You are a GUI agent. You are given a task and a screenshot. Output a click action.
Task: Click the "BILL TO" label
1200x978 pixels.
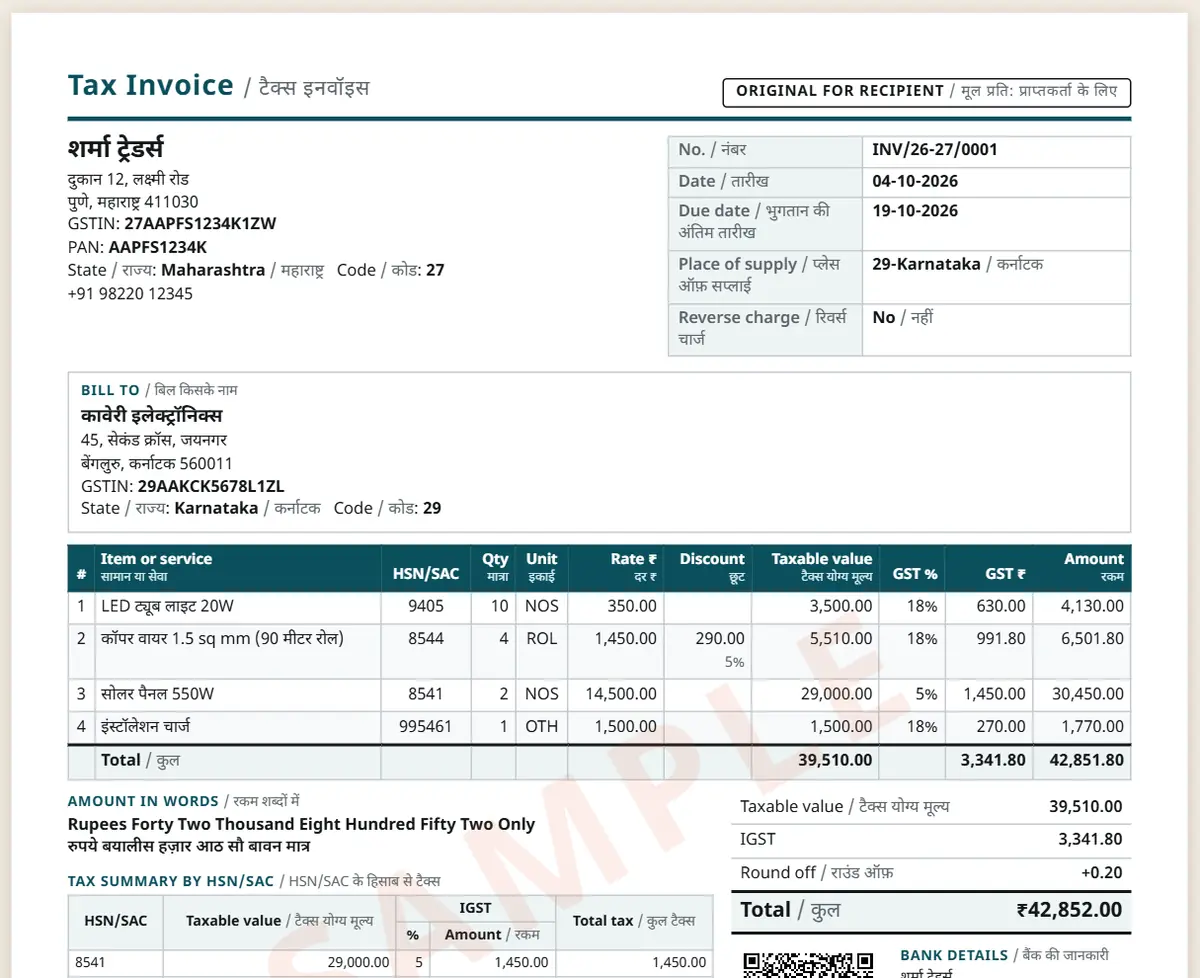(x=110, y=390)
